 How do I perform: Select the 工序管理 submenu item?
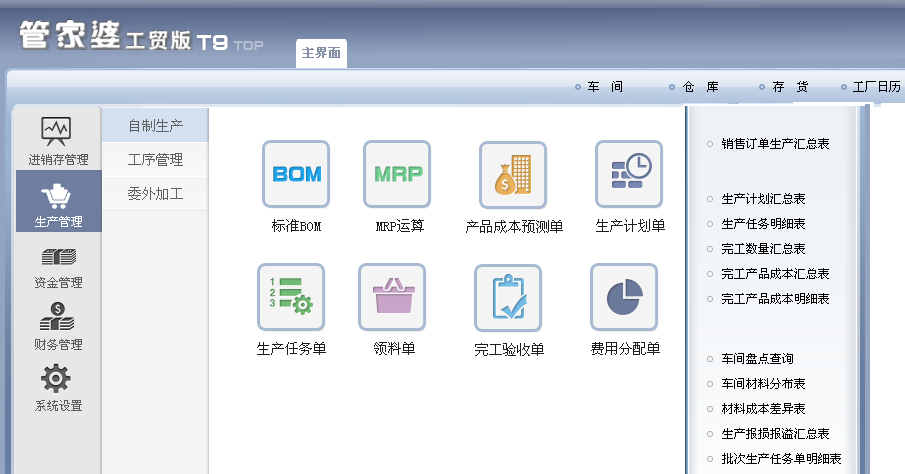pyautogui.click(x=155, y=159)
